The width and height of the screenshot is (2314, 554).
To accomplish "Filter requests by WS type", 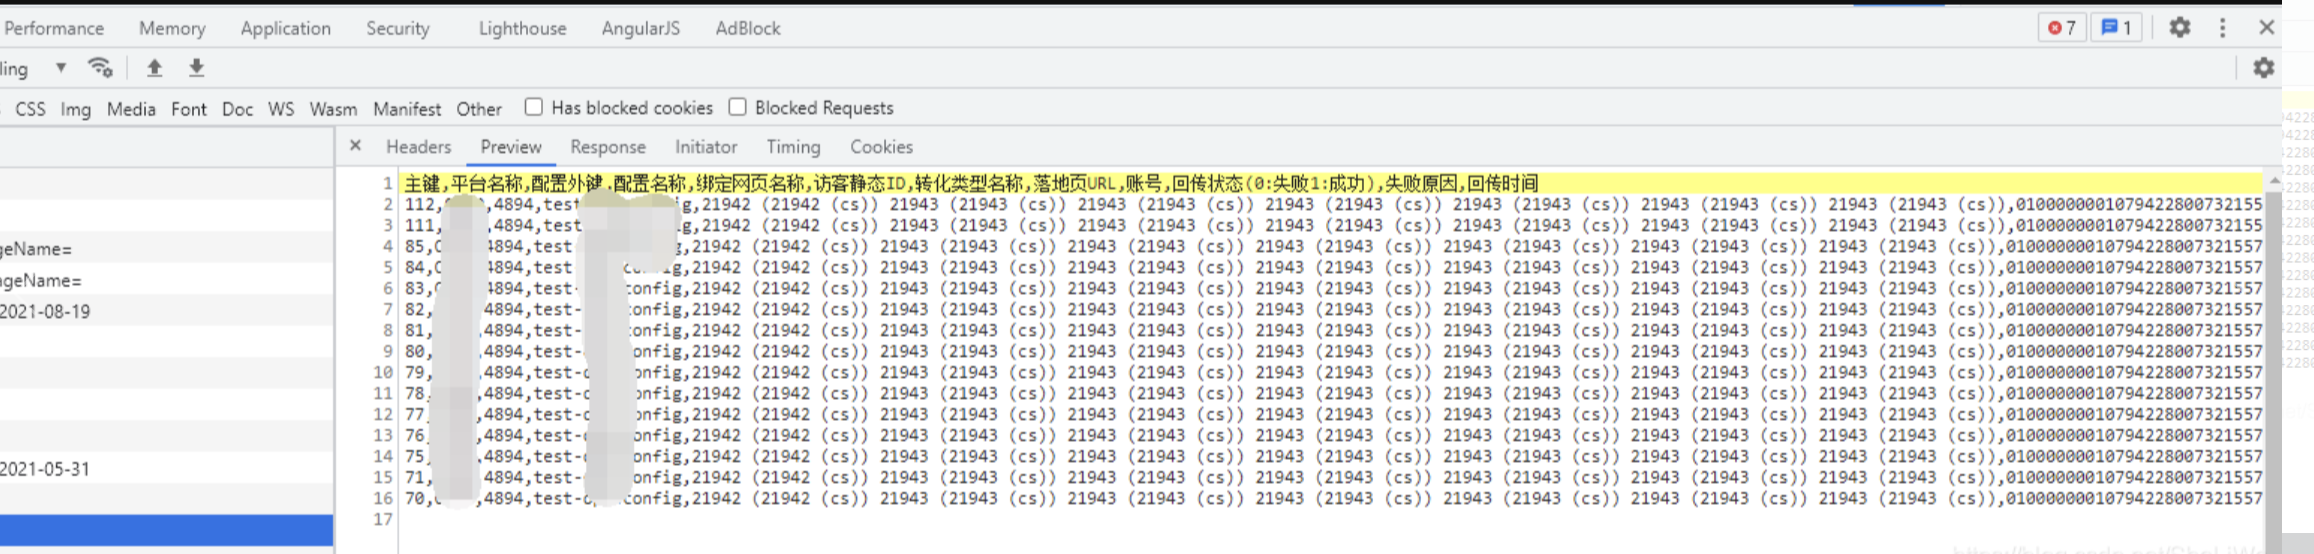I will tap(281, 109).
